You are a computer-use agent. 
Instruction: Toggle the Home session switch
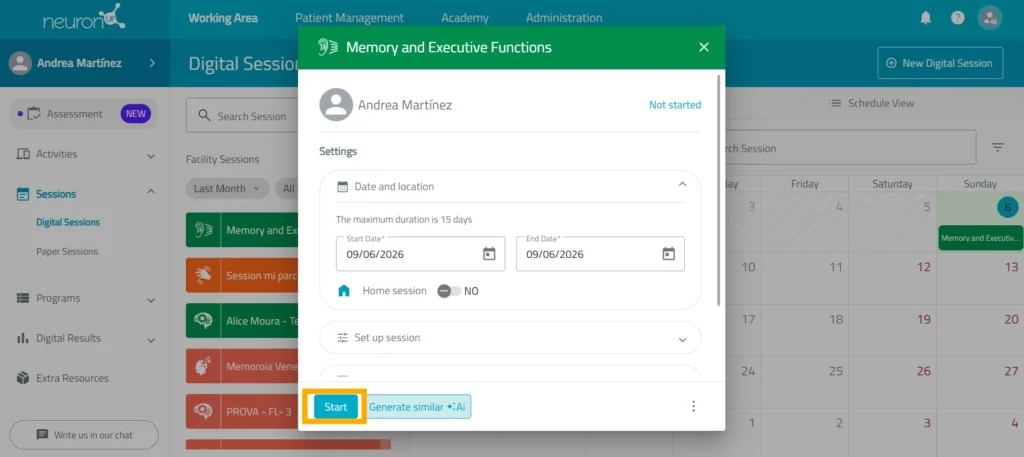click(449, 291)
